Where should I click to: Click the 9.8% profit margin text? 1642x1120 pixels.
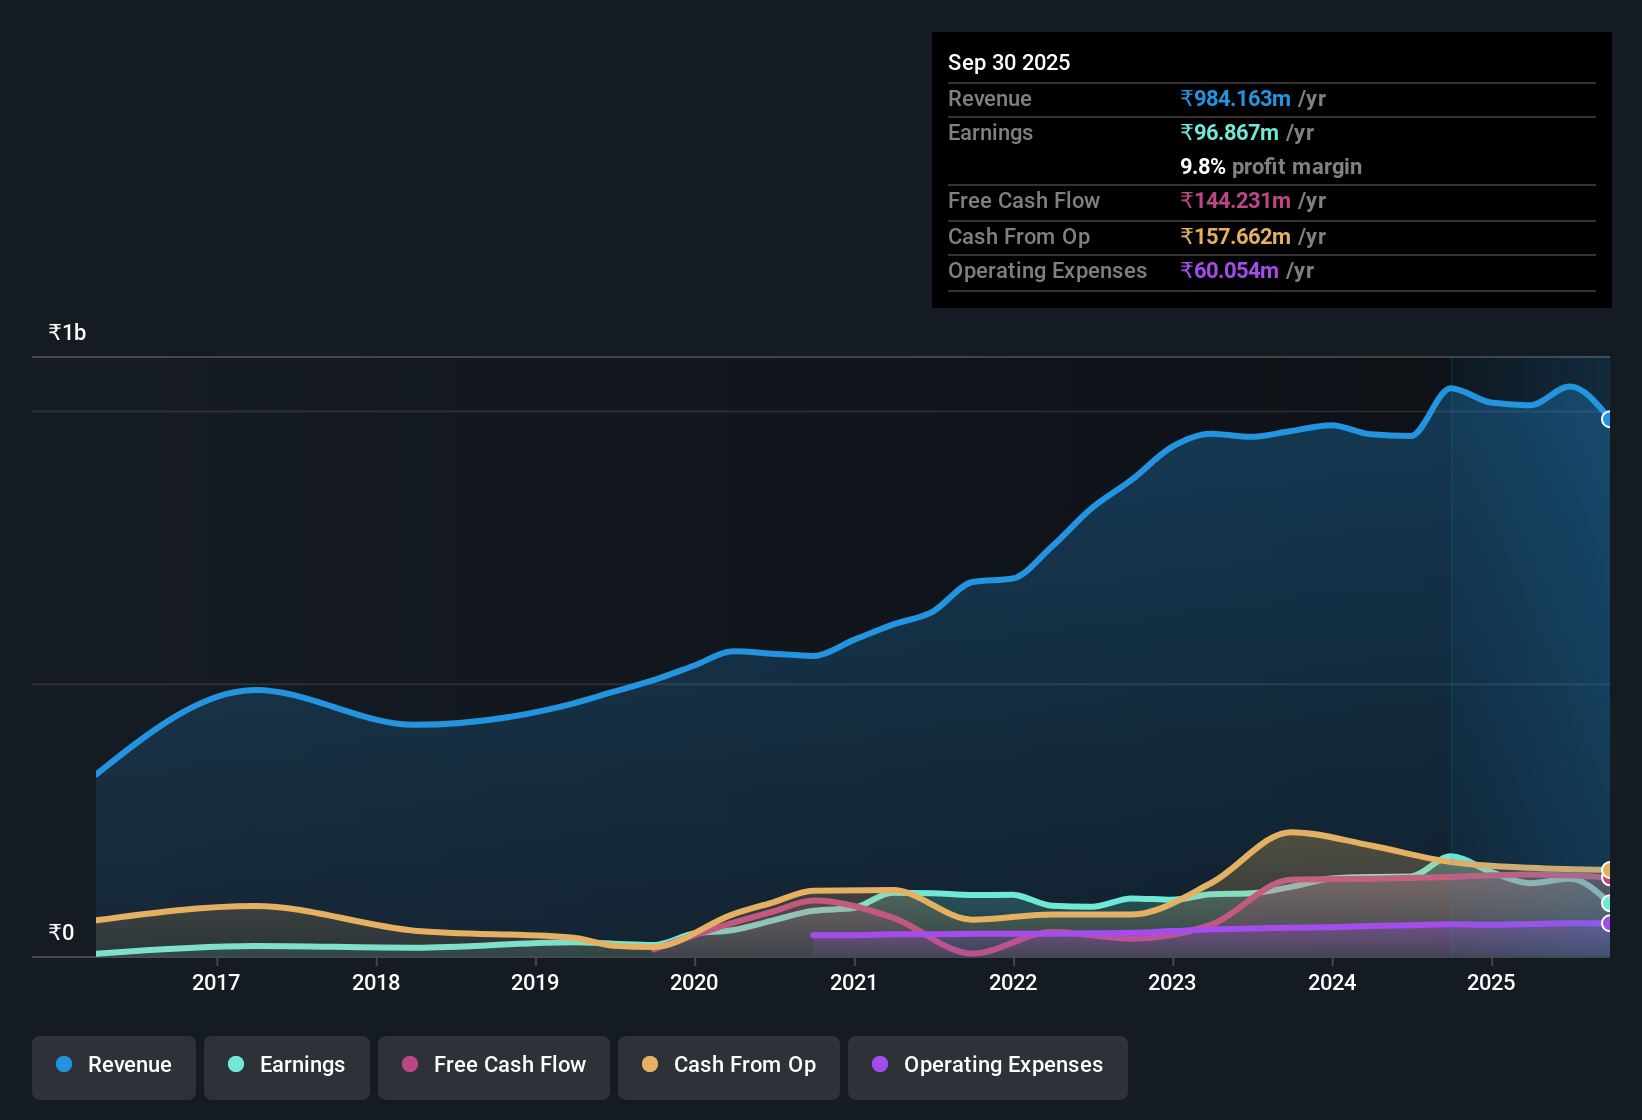pos(1270,167)
